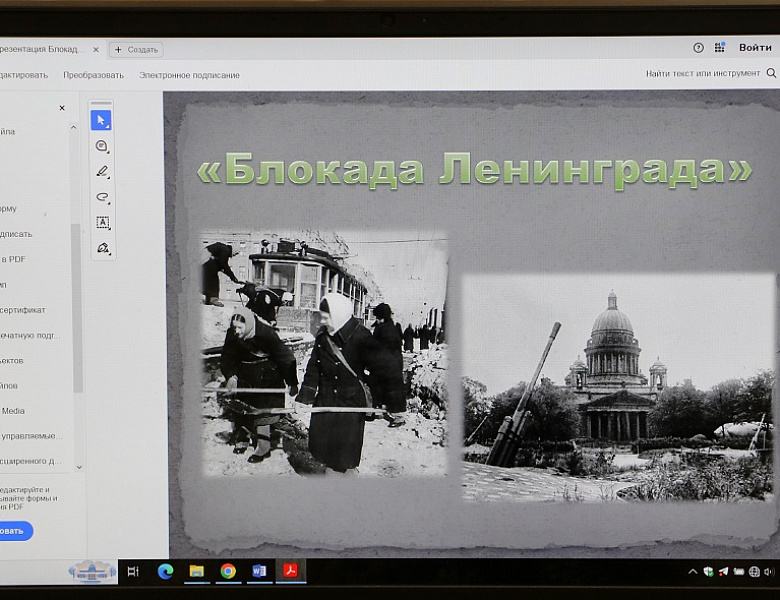Click the battery tray icon
This screenshot has height=600, width=780.
pos(739,572)
